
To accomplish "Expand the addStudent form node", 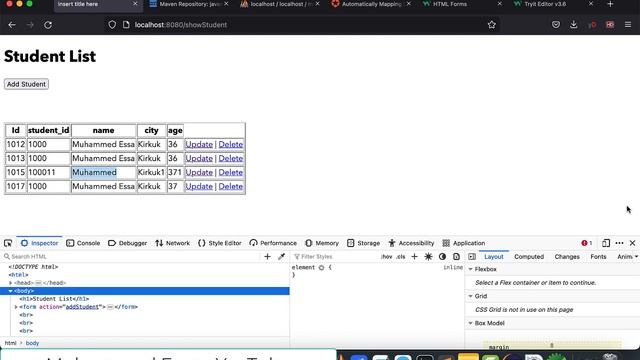I will 16,307.
